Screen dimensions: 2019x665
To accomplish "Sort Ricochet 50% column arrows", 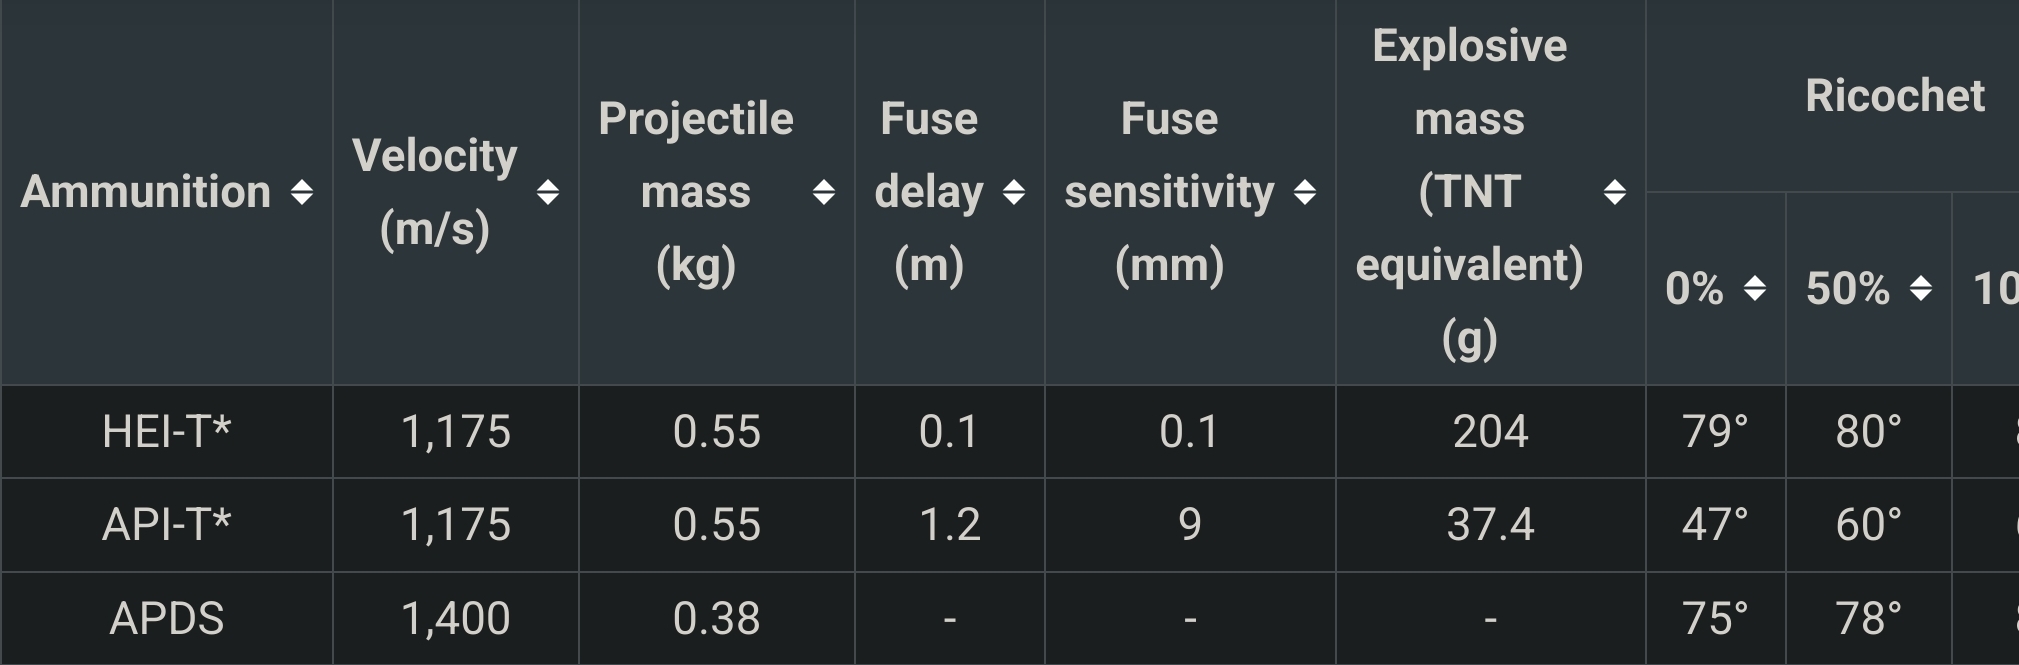I will pos(1921,289).
